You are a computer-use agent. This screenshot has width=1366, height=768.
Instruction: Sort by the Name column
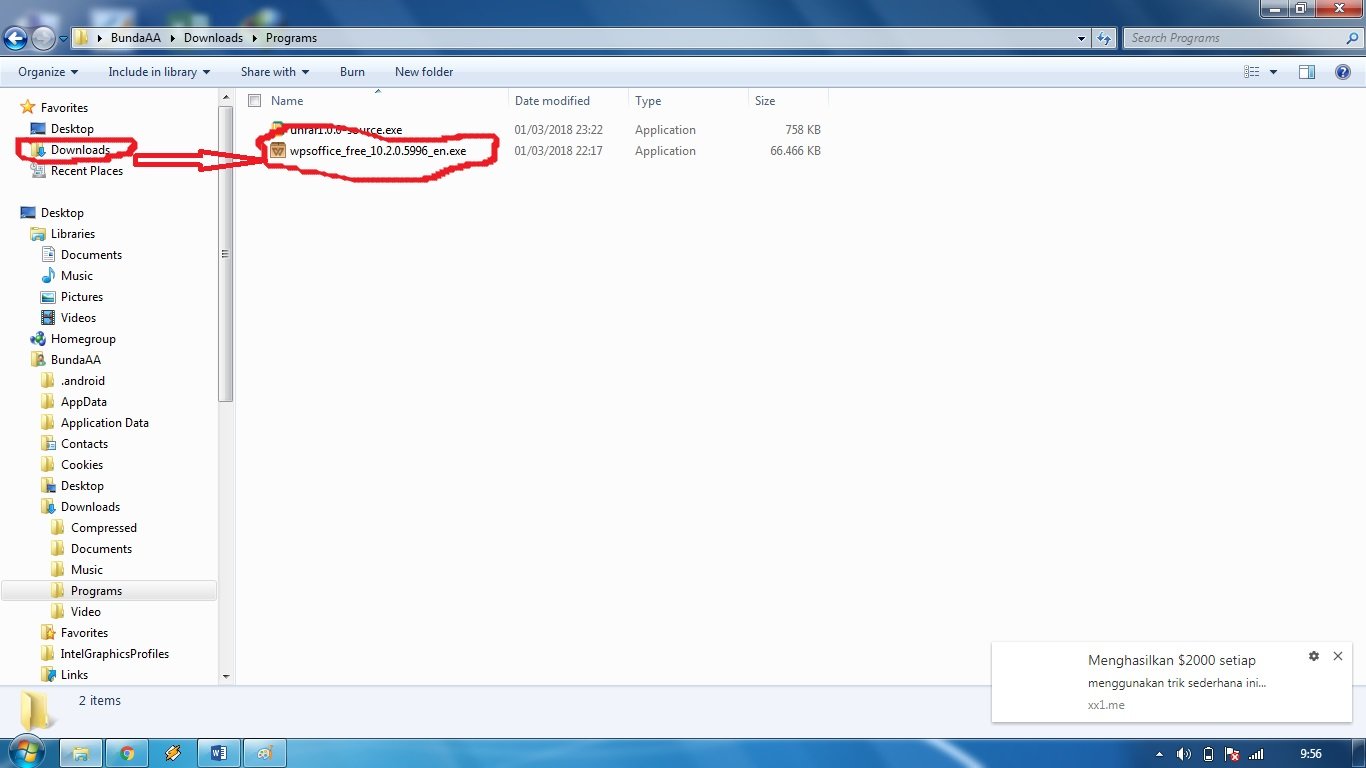(286, 101)
